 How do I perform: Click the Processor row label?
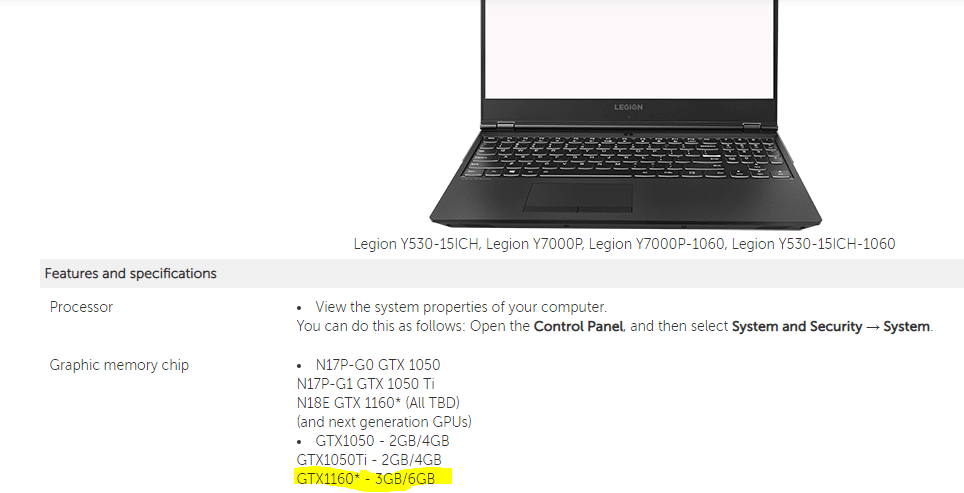(x=81, y=307)
